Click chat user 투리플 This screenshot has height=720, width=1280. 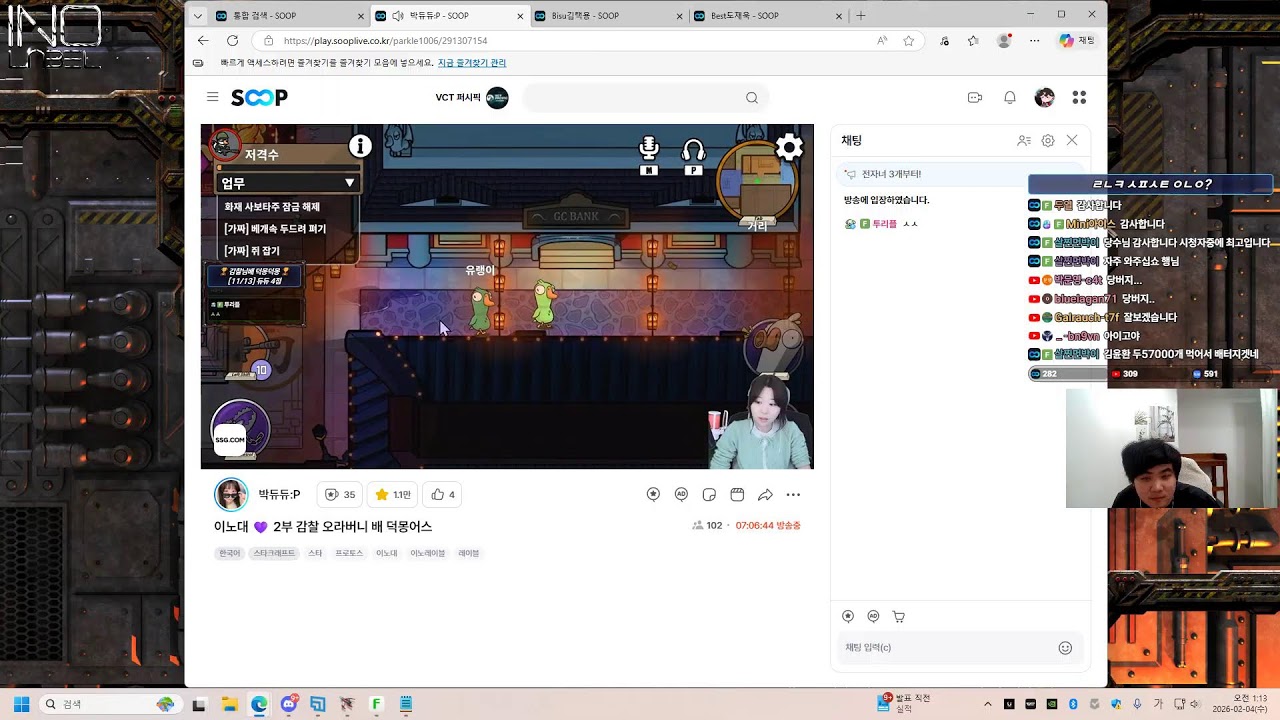click(x=885, y=224)
